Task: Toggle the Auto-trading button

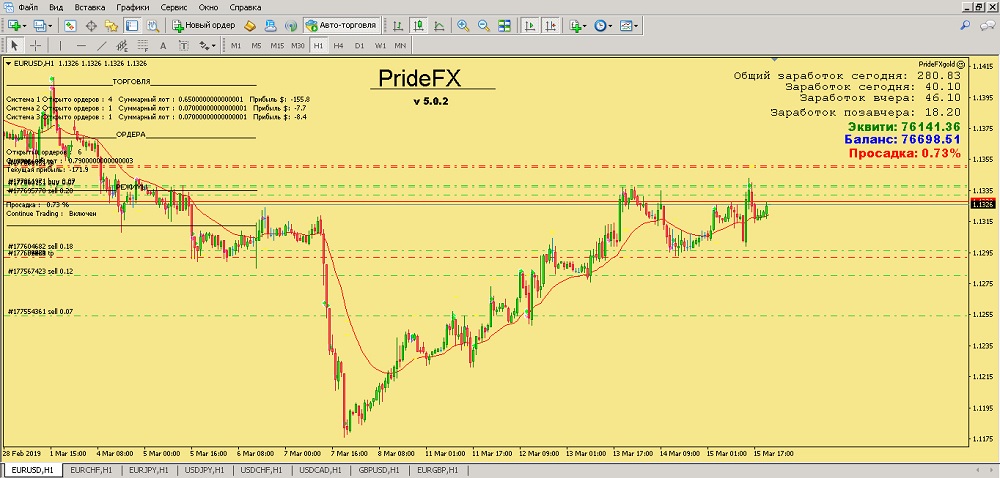Action: tap(340, 25)
